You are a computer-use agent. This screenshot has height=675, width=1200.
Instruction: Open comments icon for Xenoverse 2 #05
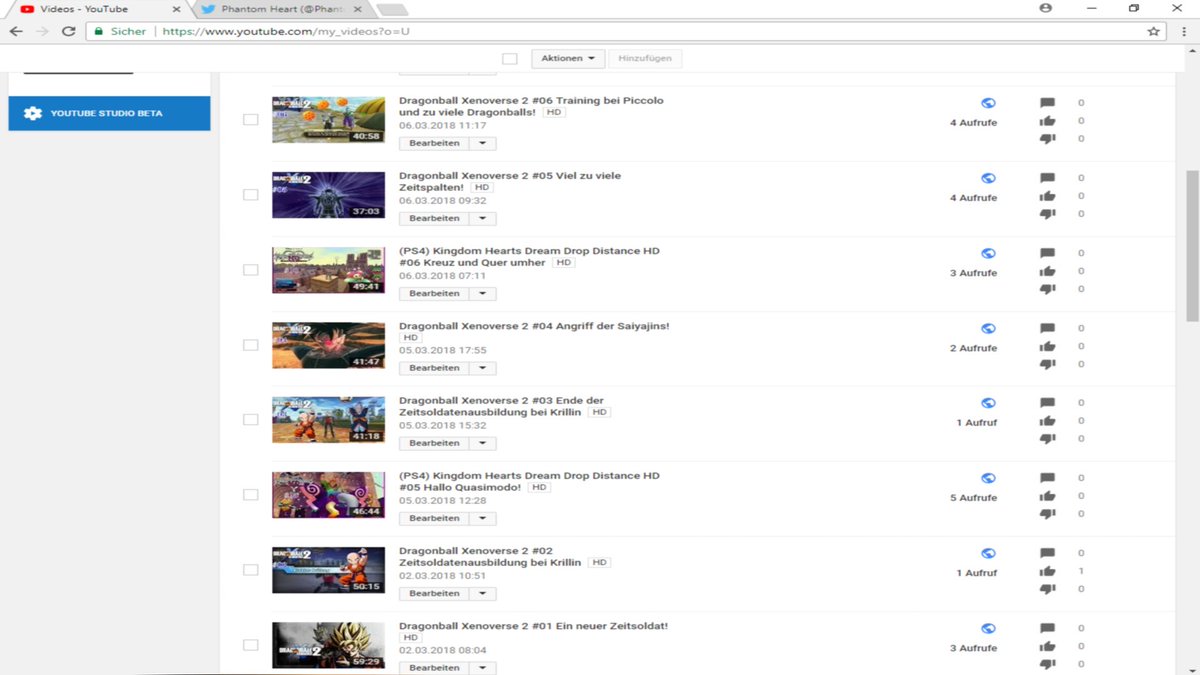click(1047, 178)
